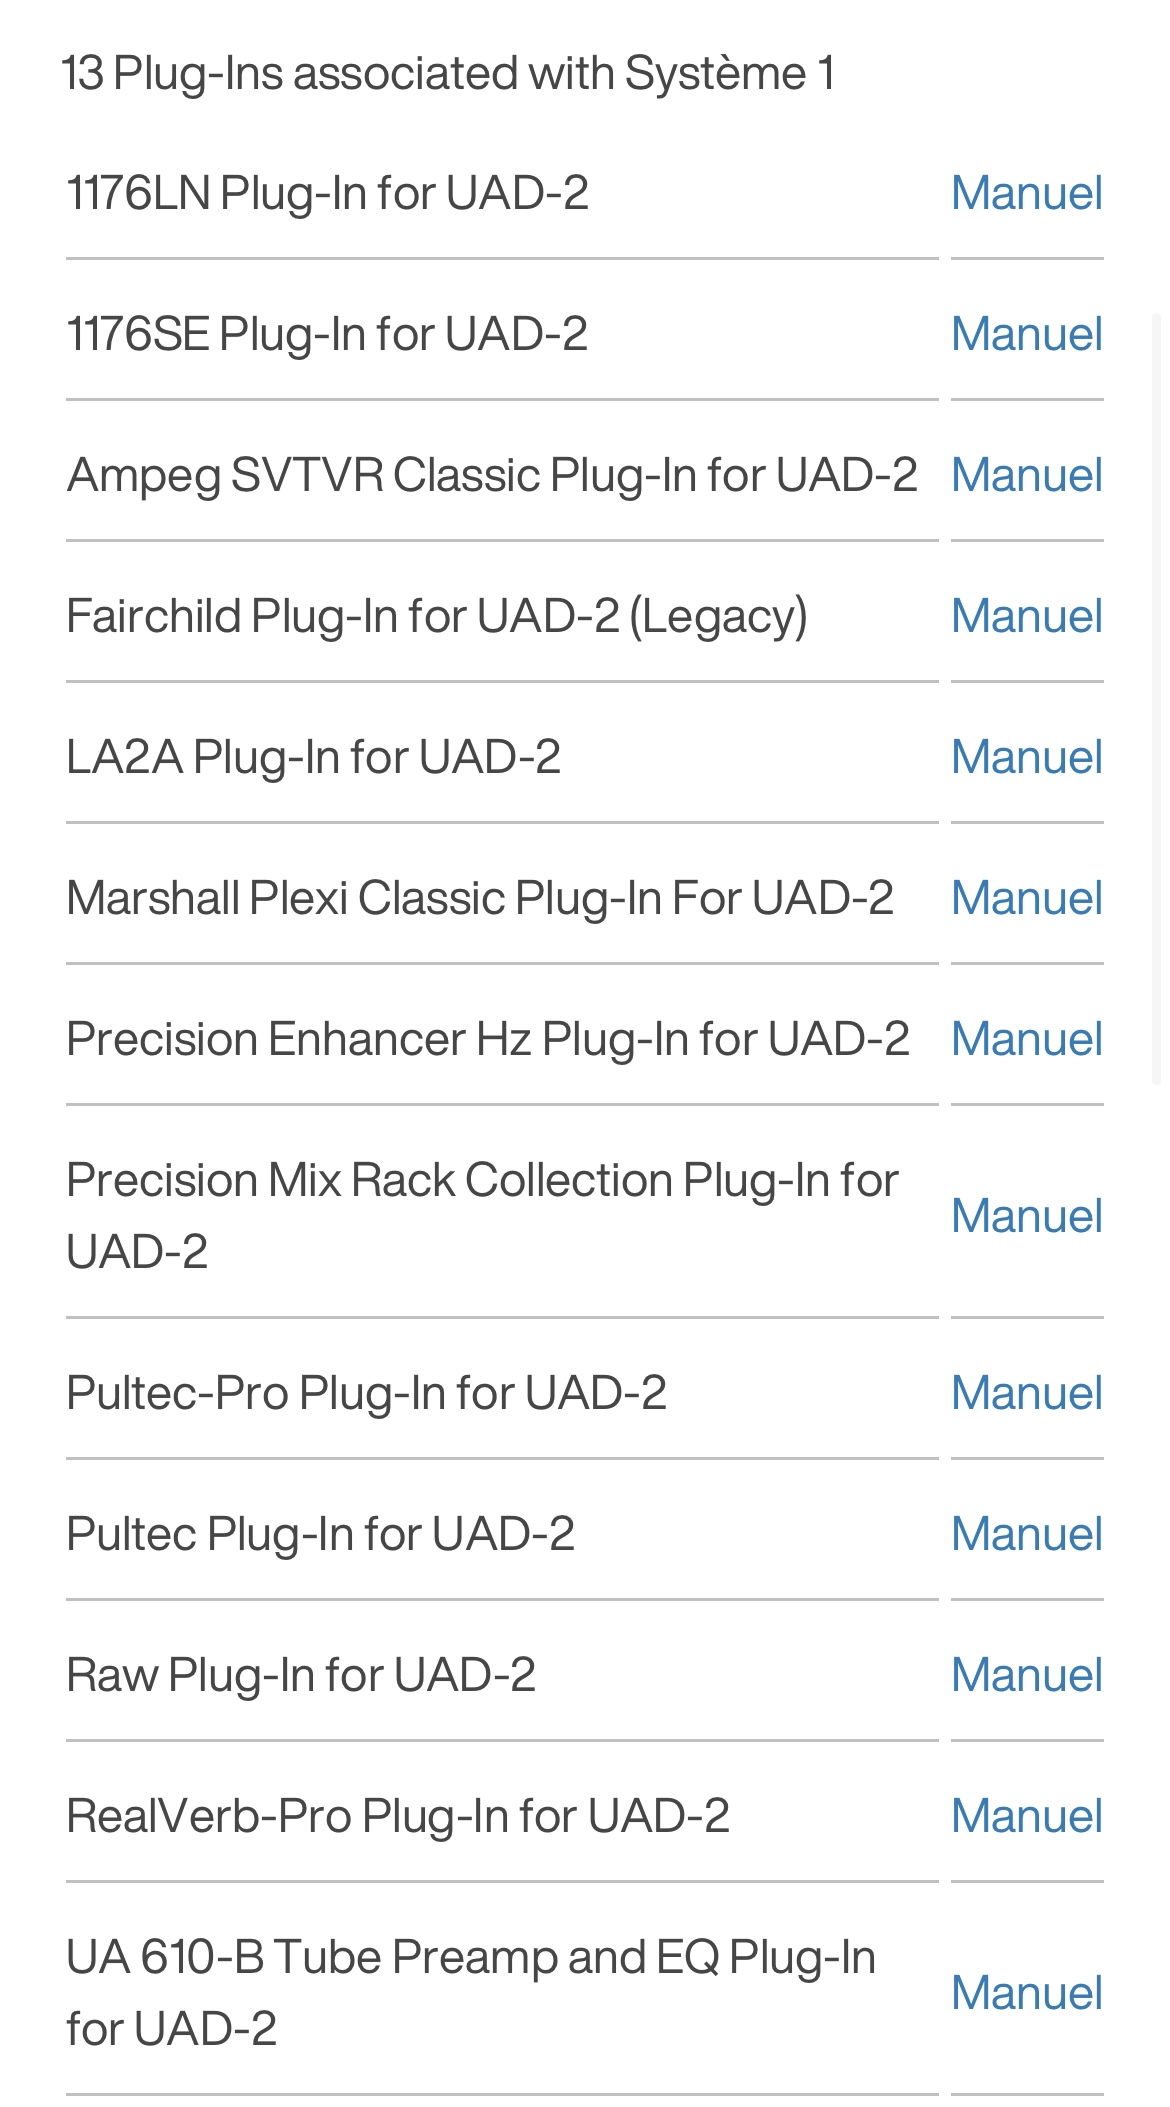
Task: Open Manuel for UA 610-B Tube Preamp
Action: click(1027, 1993)
